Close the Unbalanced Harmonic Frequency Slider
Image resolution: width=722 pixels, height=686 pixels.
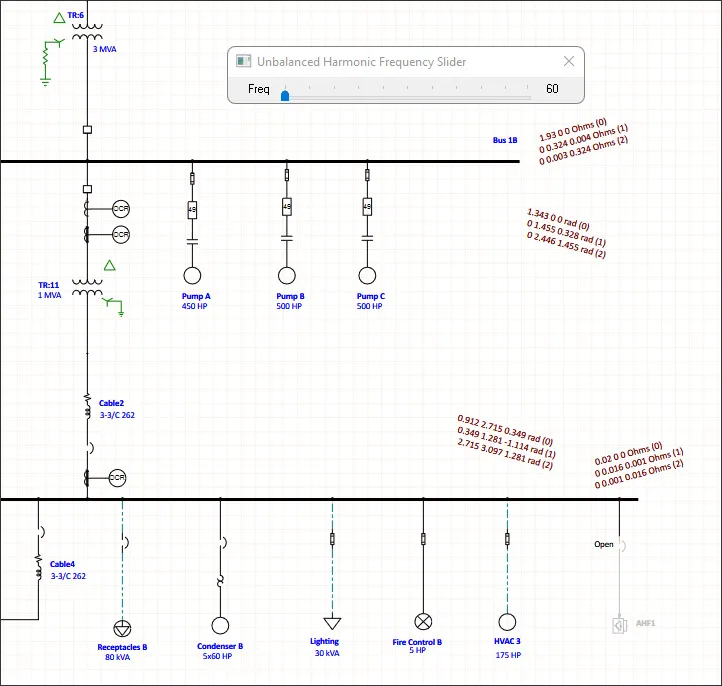(569, 61)
